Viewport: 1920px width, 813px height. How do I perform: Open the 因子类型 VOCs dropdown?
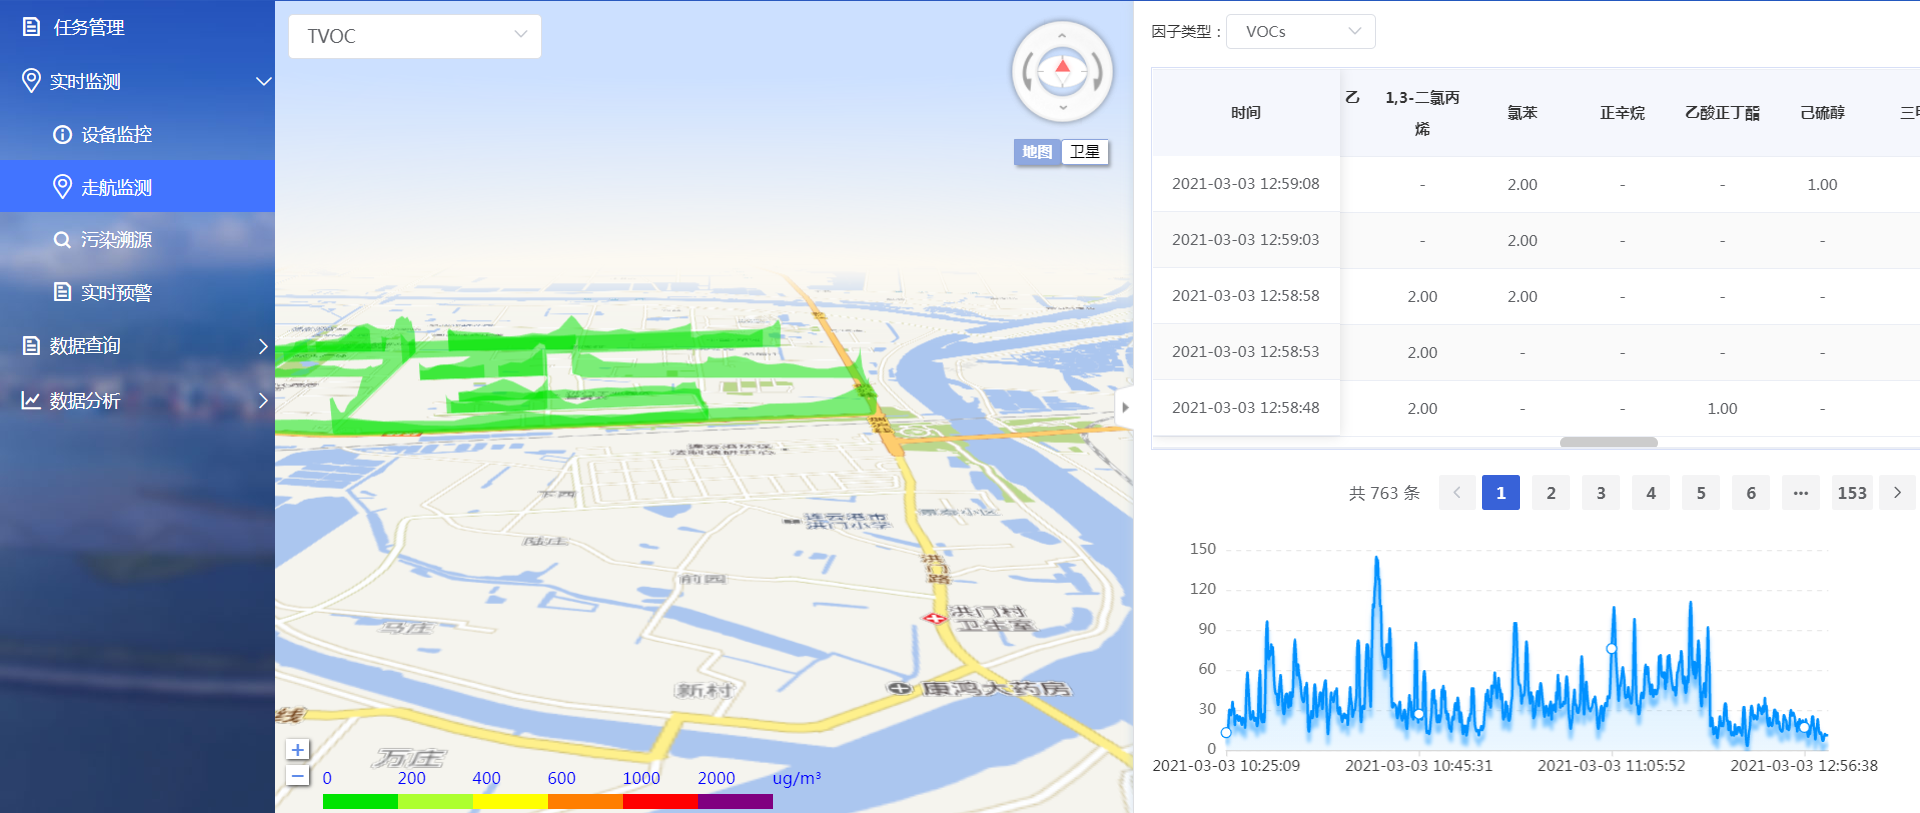(x=1300, y=31)
